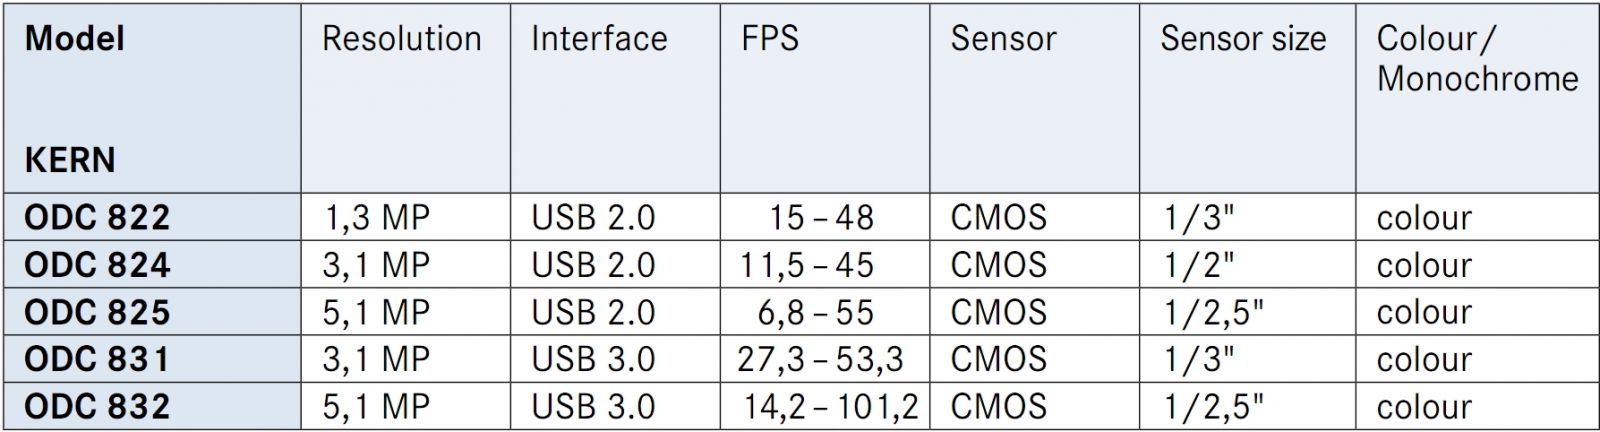The height and width of the screenshot is (432, 1600).
Task: Select the ODC 822 model cell
Action: click(x=97, y=217)
